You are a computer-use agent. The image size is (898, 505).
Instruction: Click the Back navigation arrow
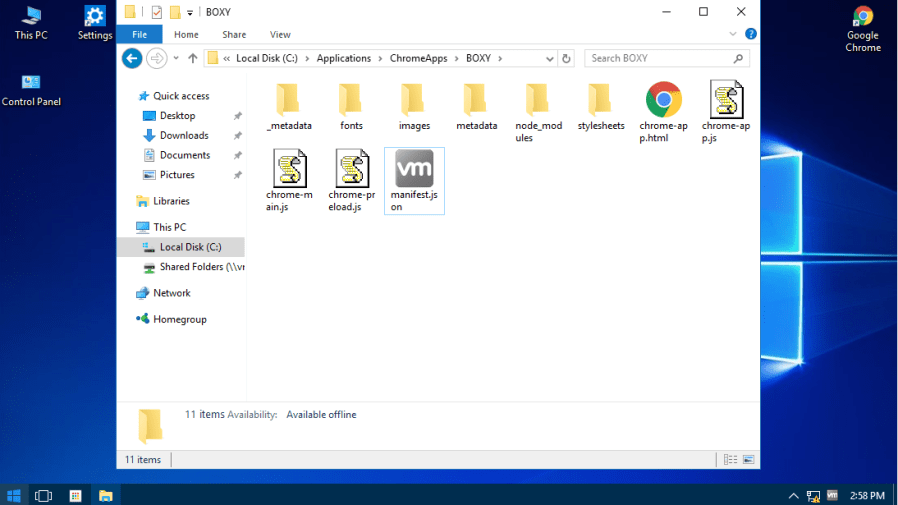132,59
